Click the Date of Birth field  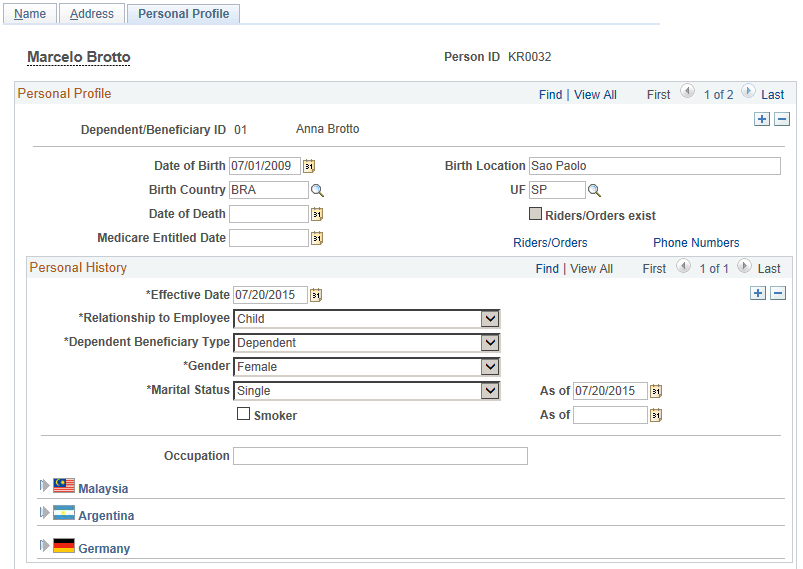265,166
